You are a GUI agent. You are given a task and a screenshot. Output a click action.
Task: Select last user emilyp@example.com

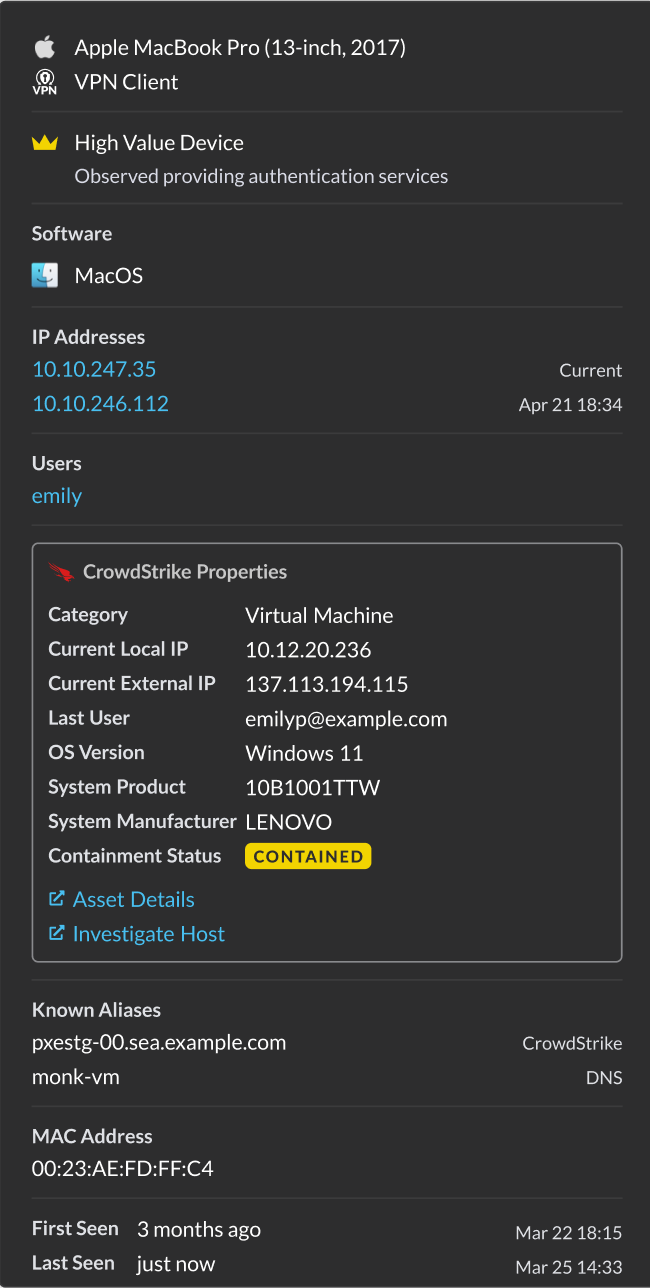pos(346,719)
